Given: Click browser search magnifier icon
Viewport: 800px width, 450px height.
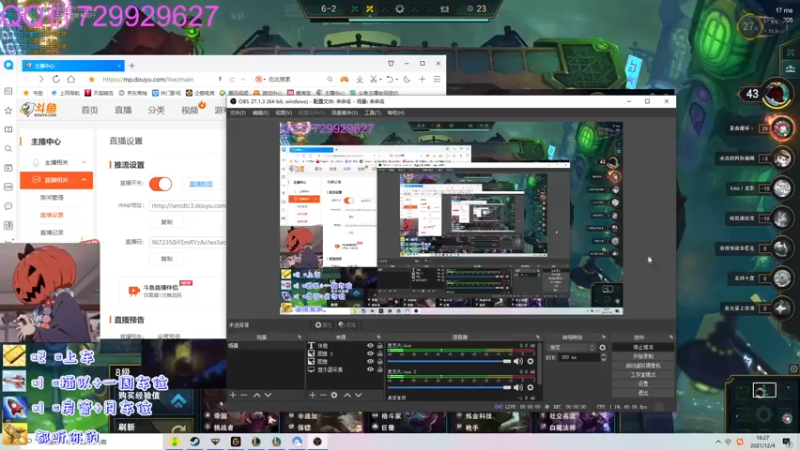Looking at the screenshot, I should (x=330, y=79).
